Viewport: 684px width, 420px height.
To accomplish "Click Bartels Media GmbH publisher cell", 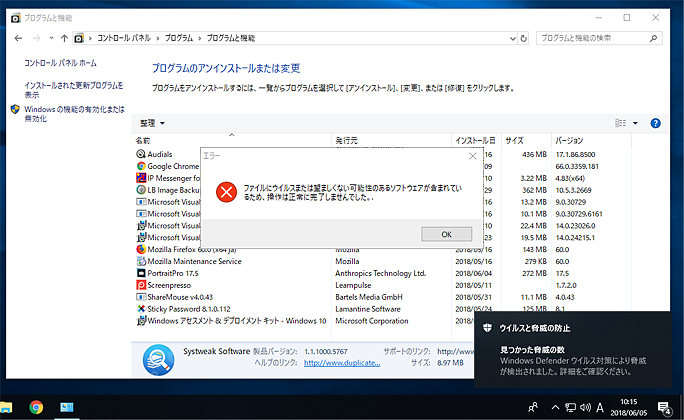I will 369,297.
